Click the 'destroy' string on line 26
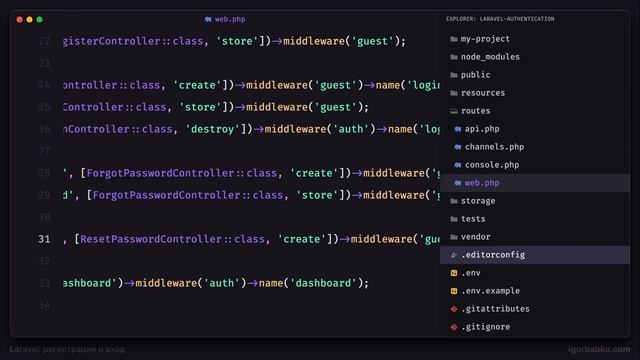 point(212,129)
